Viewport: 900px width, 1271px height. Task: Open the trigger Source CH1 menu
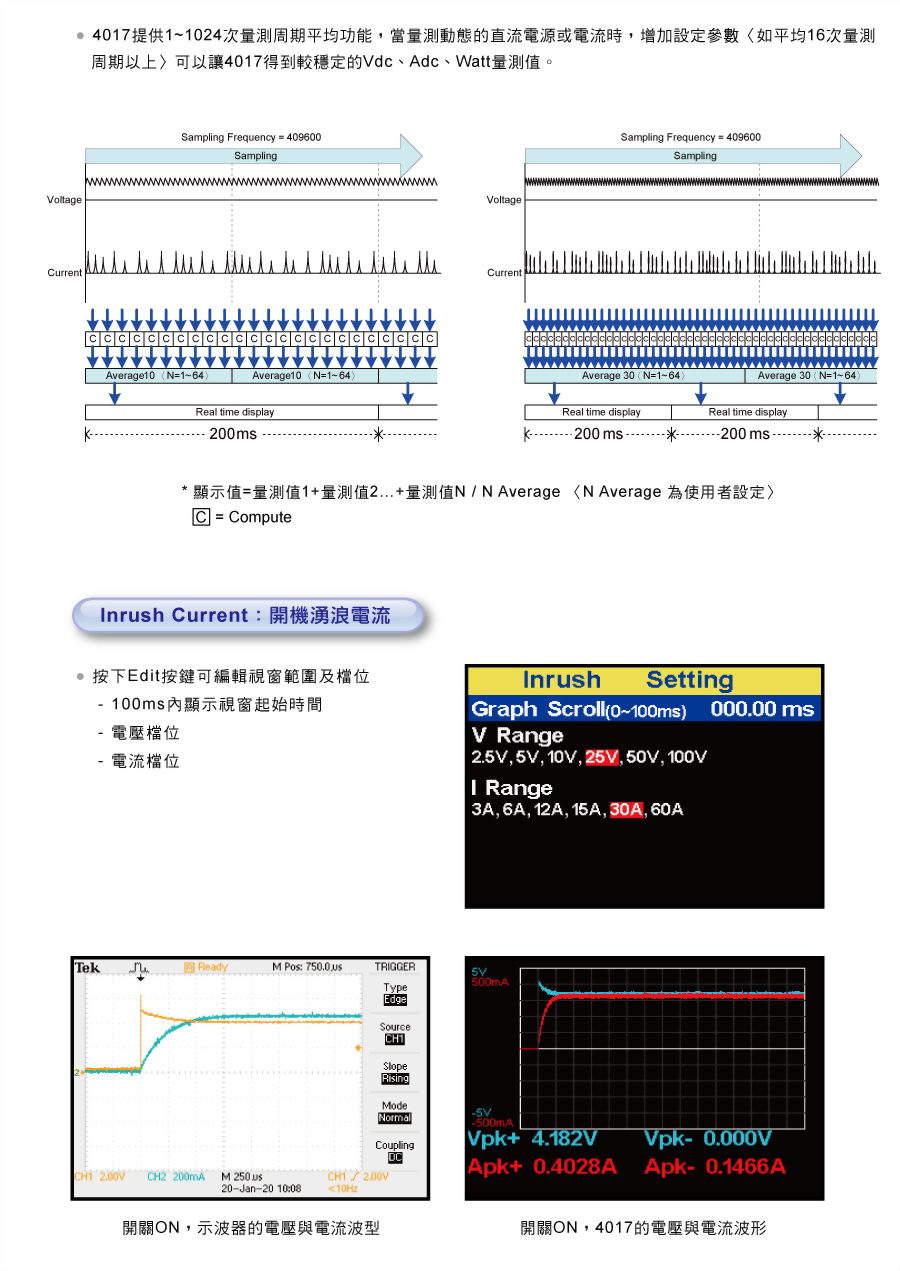[x=395, y=1034]
